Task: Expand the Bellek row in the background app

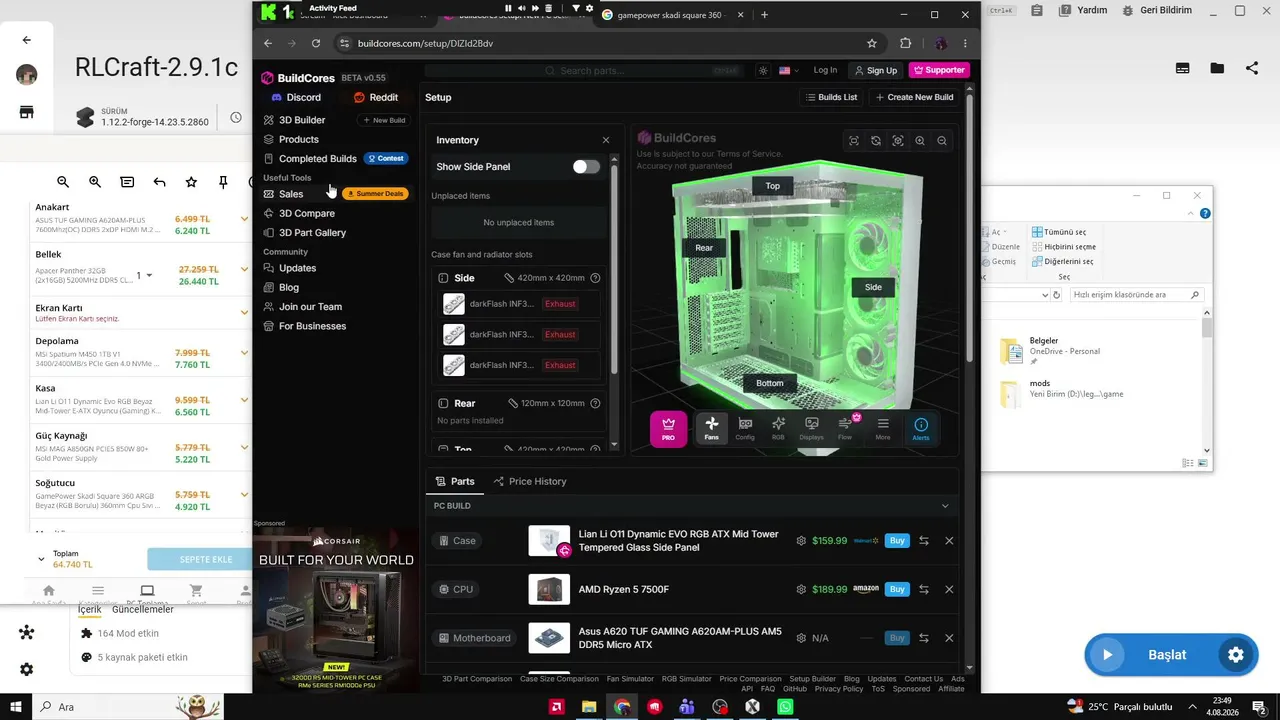Action: click(244, 269)
